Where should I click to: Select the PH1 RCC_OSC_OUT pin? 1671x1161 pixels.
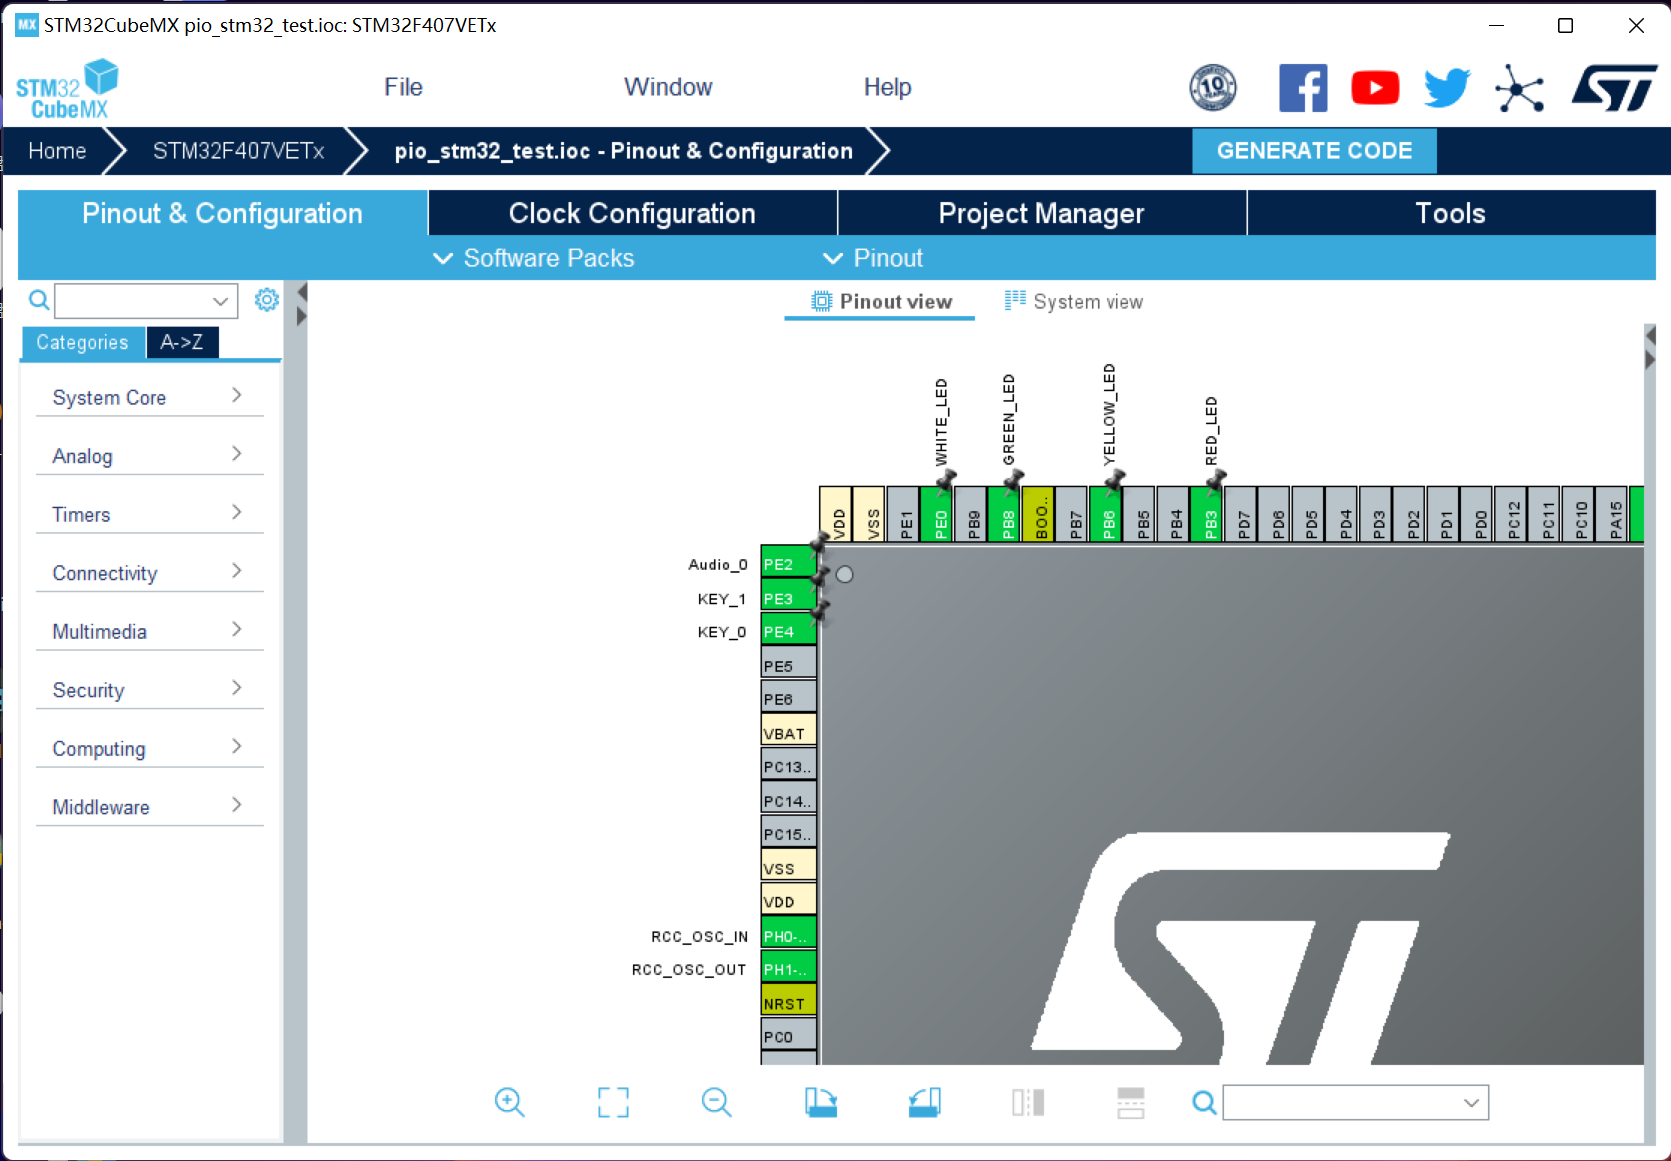point(788,969)
